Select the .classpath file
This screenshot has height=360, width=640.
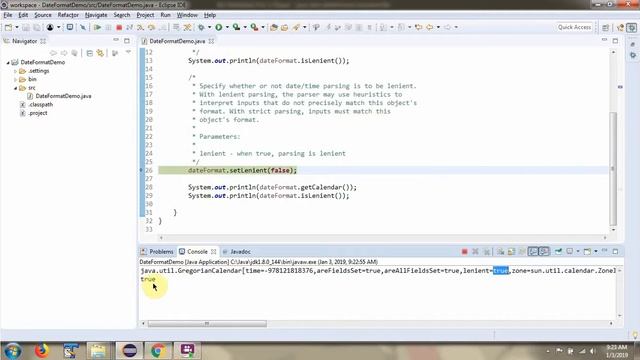40,104
